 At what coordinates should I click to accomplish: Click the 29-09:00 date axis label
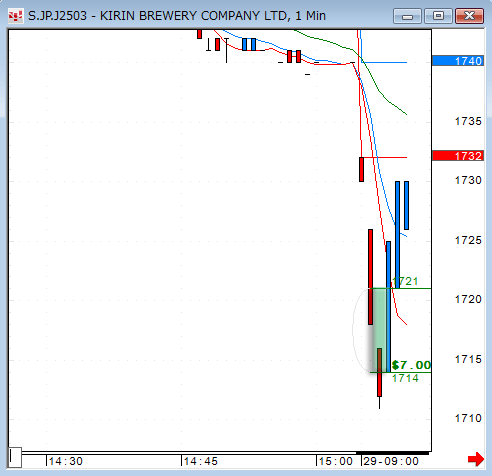(391, 461)
